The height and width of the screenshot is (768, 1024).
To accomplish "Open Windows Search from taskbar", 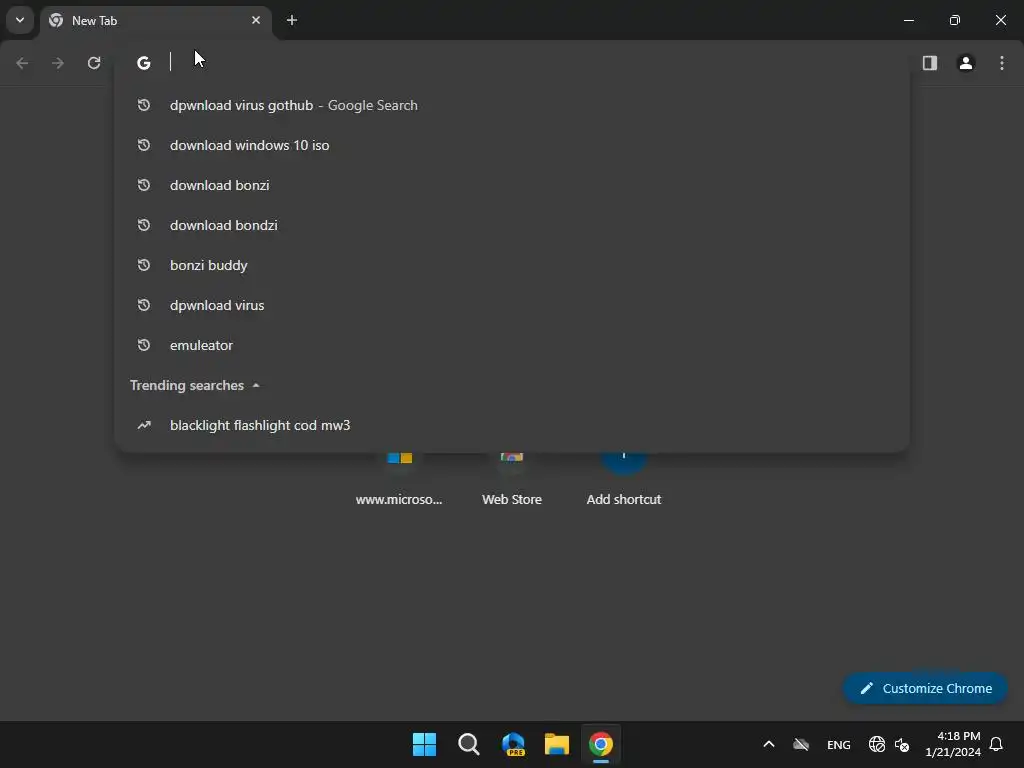I will coord(469,744).
